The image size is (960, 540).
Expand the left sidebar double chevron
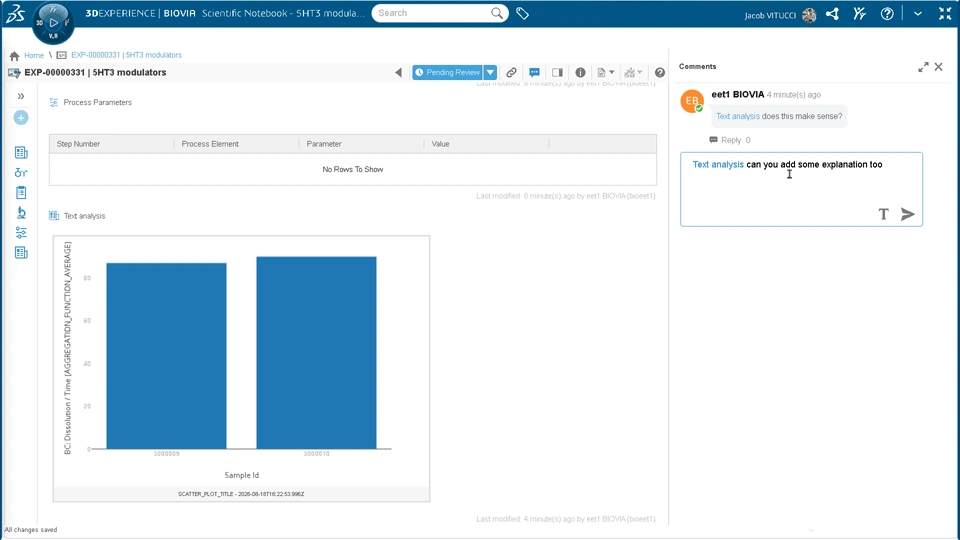pyautogui.click(x=21, y=96)
